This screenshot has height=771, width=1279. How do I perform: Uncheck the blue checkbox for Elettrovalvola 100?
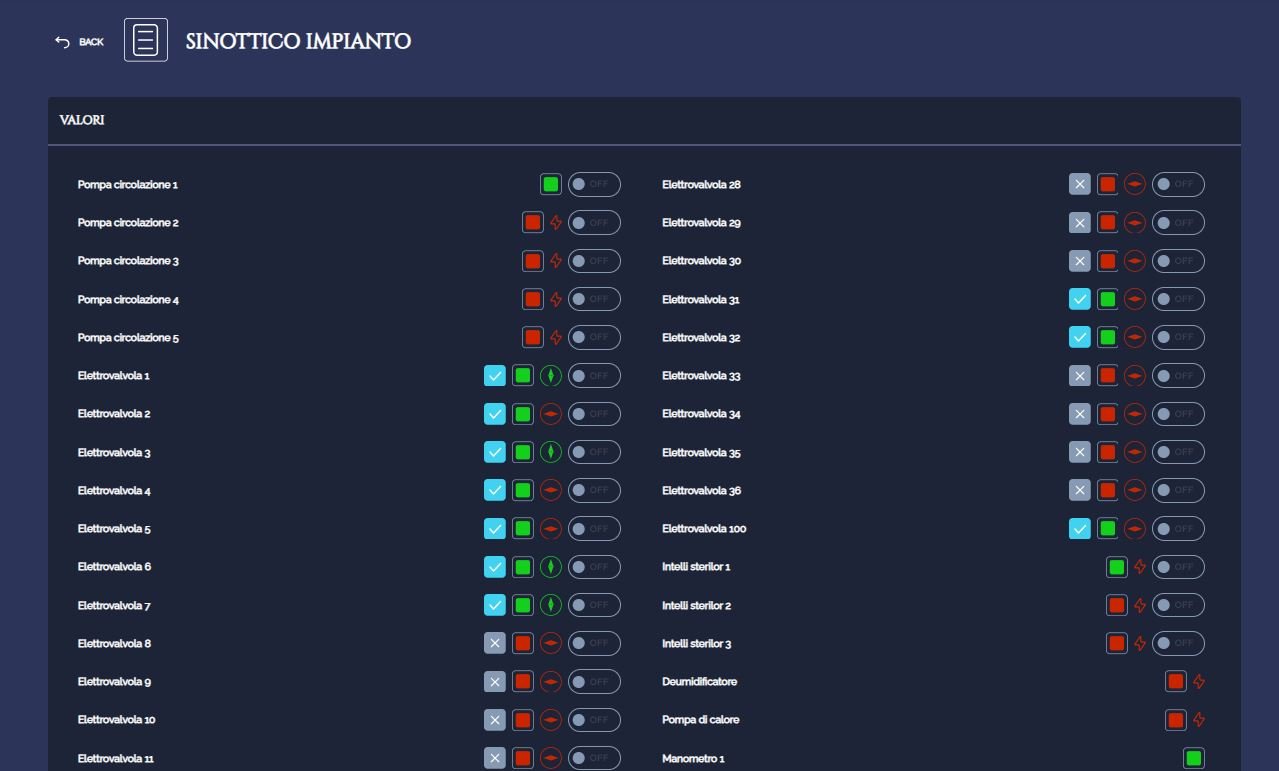[1080, 528]
